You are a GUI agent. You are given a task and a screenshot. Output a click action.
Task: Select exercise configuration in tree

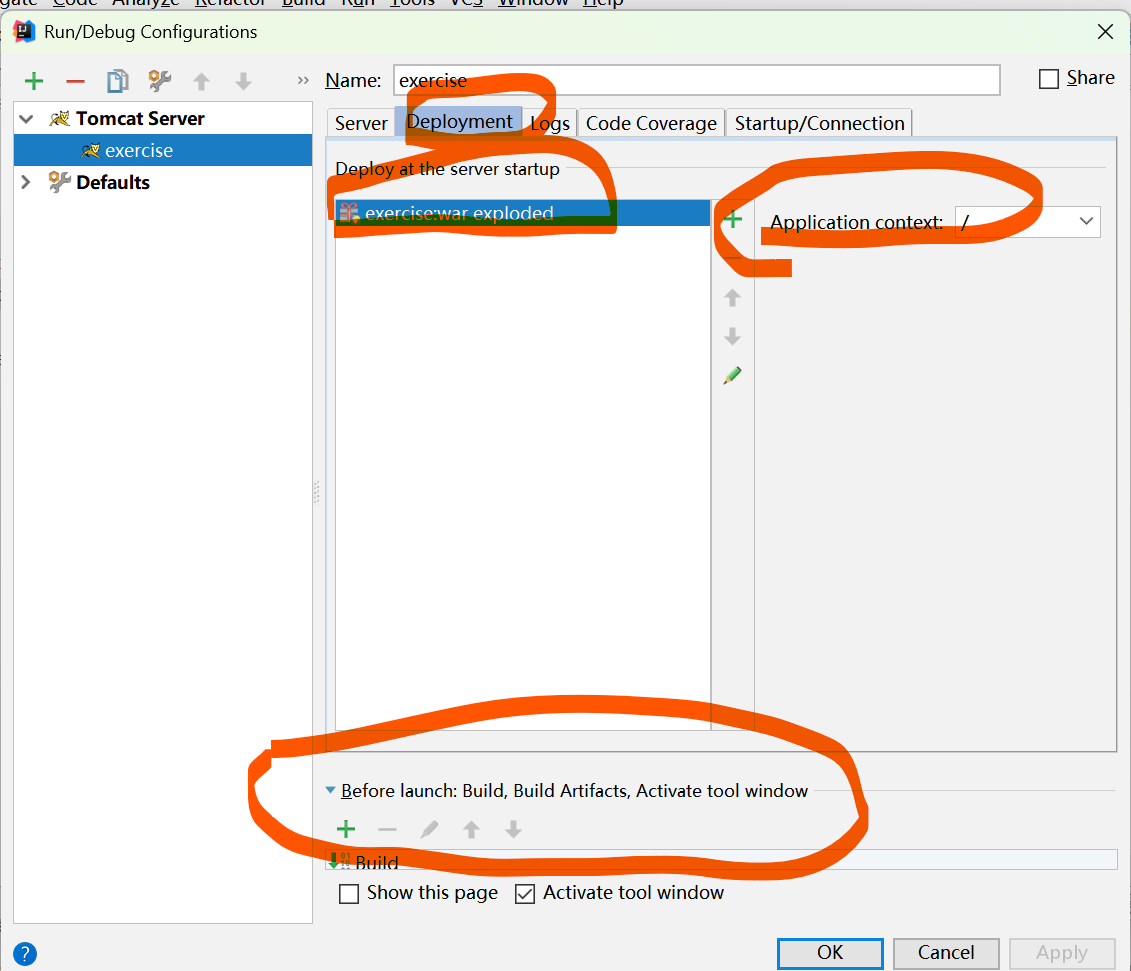(x=163, y=150)
